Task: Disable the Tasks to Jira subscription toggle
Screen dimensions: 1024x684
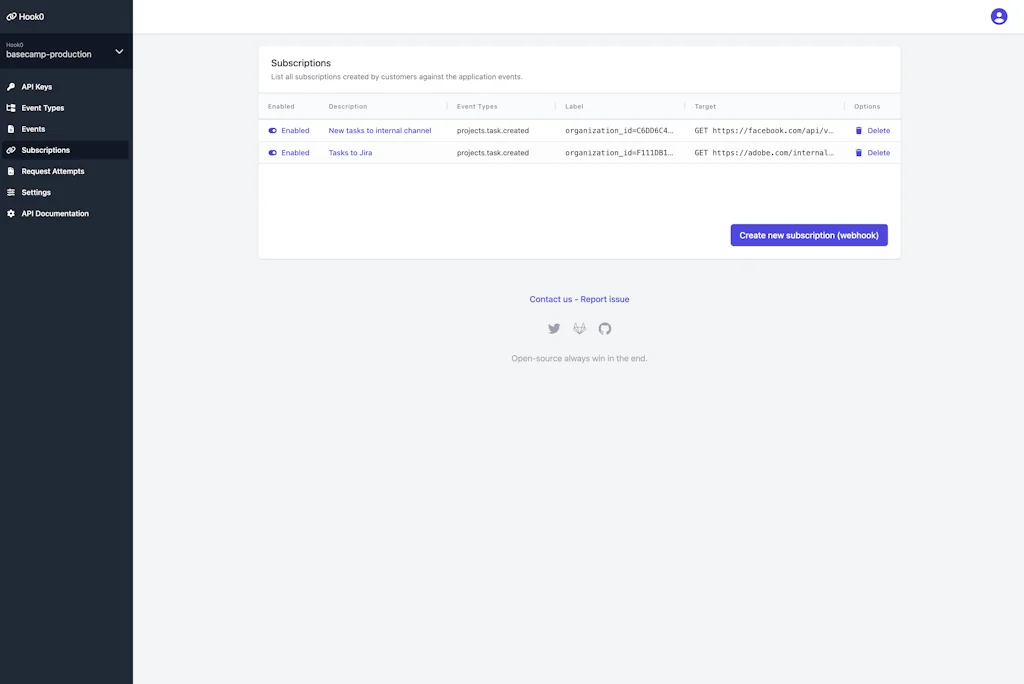Action: [273, 153]
